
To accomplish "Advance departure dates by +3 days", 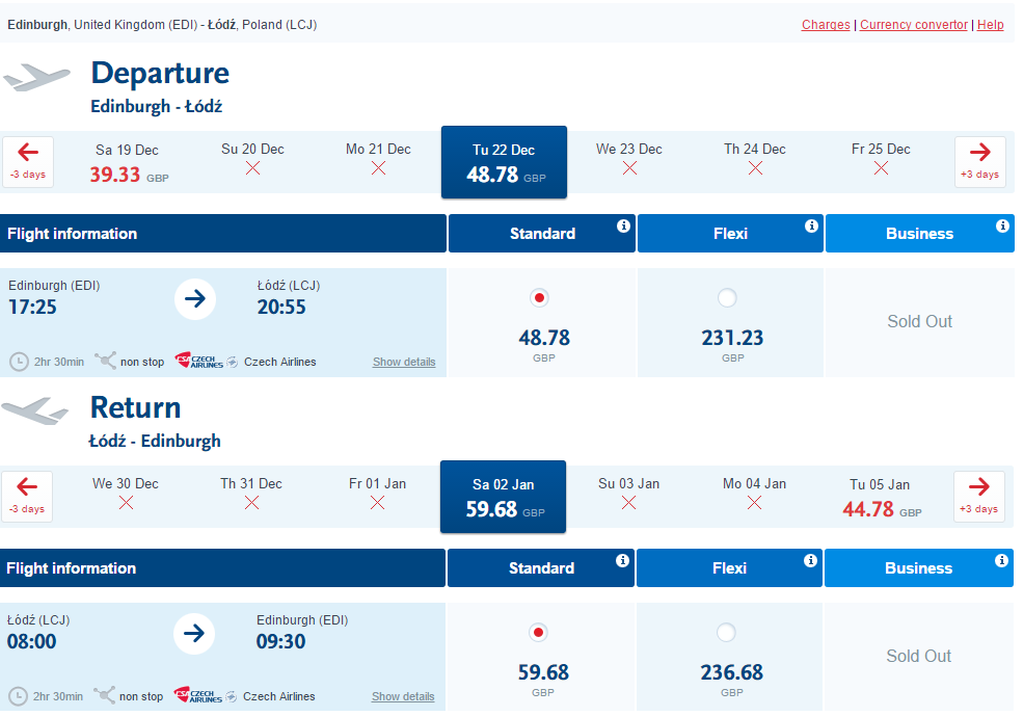I will point(980,161).
